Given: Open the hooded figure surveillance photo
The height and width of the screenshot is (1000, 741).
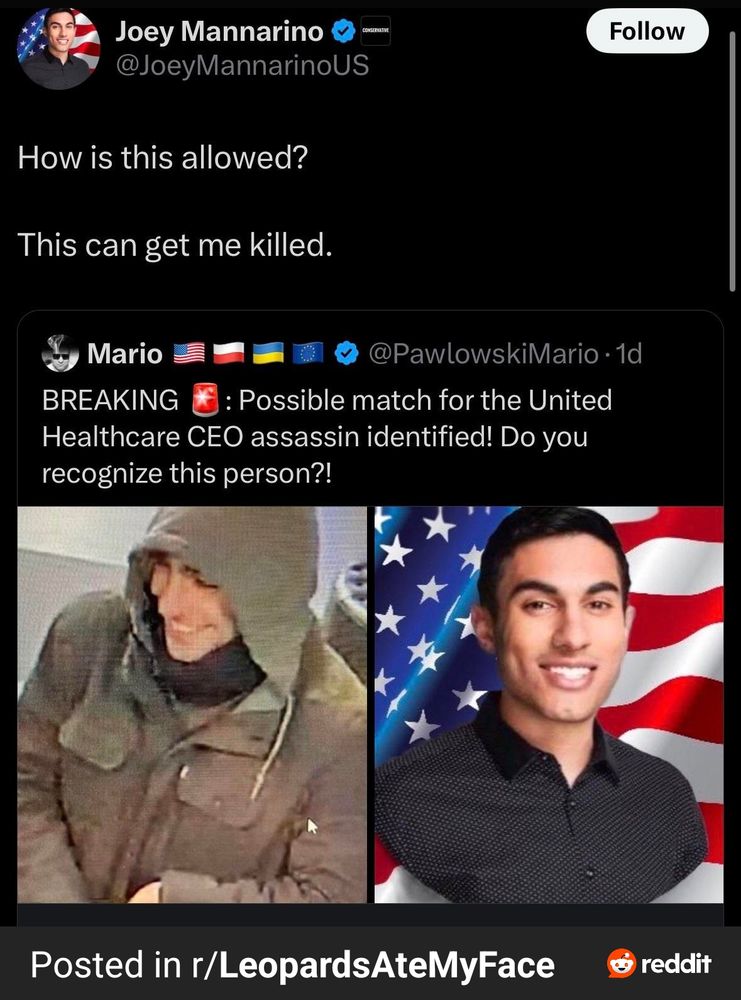Looking at the screenshot, I should (192, 705).
